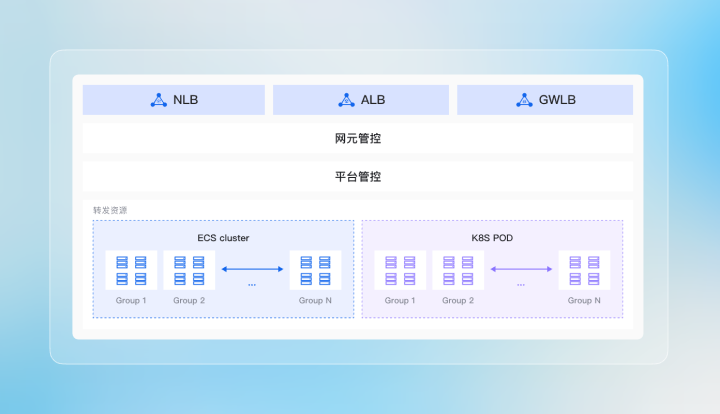
Task: Click the purple double arrow in K8S POD
Action: pyautogui.click(x=521, y=269)
